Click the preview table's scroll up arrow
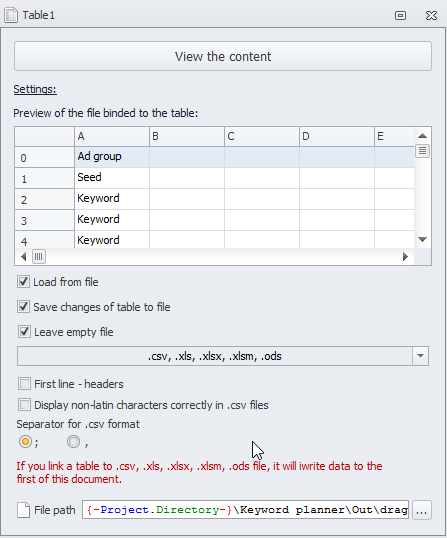The height and width of the screenshot is (538, 447). point(422,136)
